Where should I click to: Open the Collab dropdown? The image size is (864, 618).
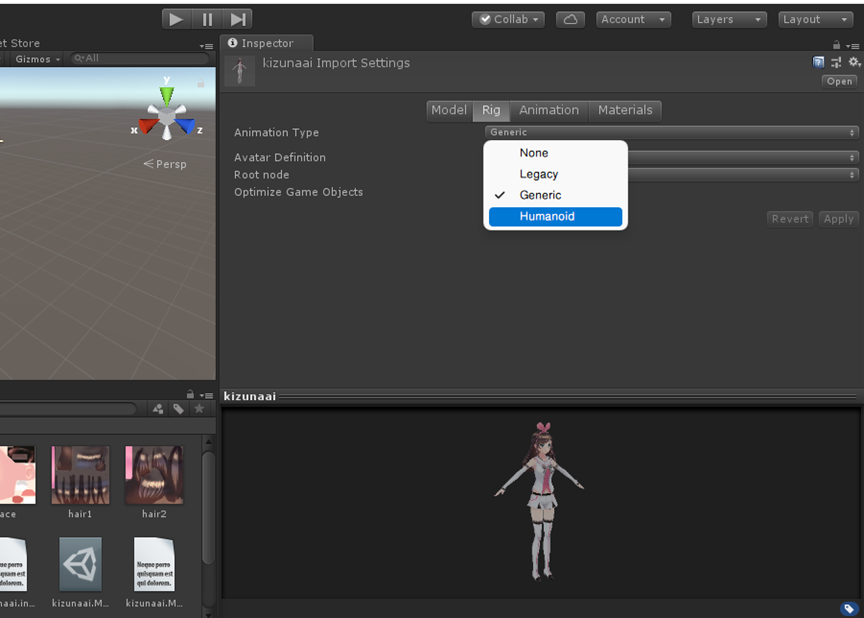pos(508,19)
